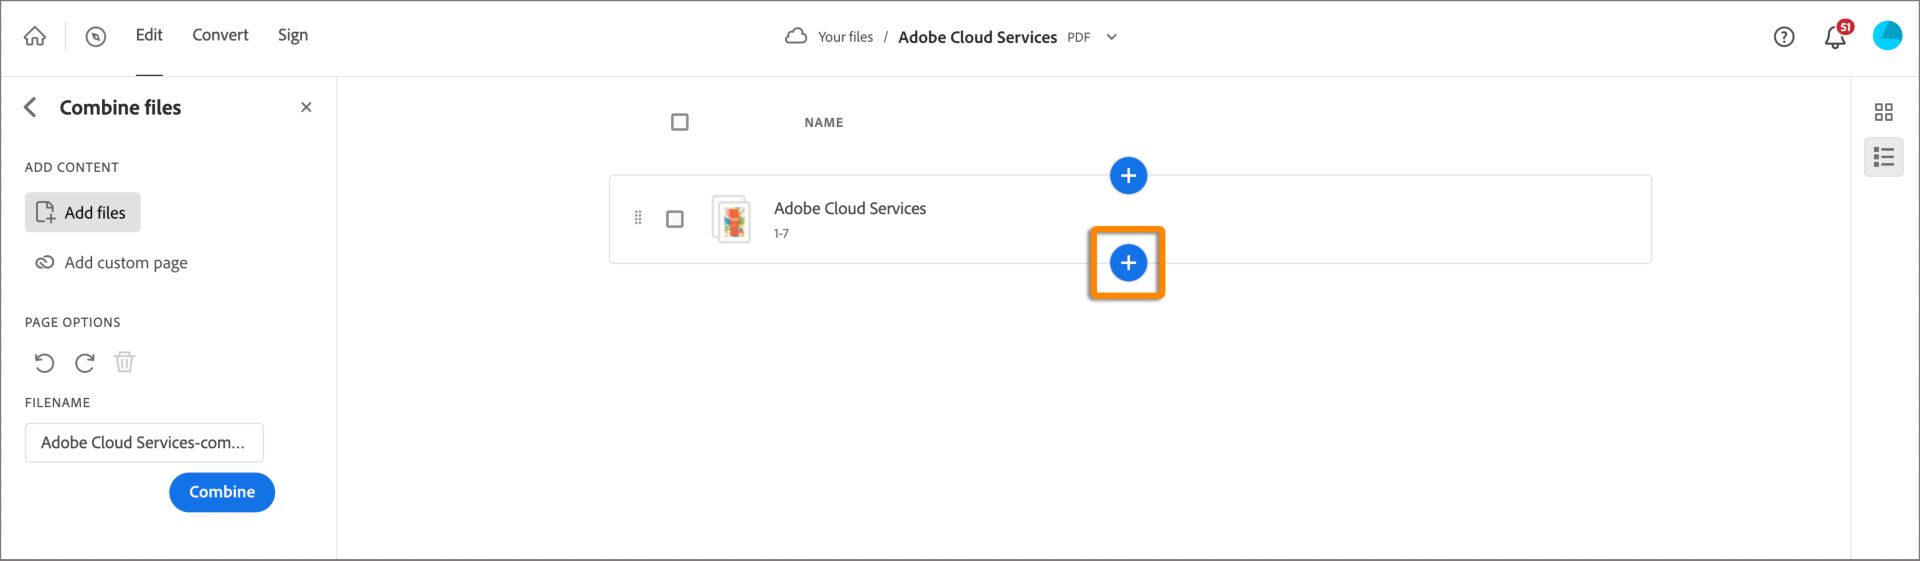
Task: Open the Help question mark icon
Action: 1784,37
